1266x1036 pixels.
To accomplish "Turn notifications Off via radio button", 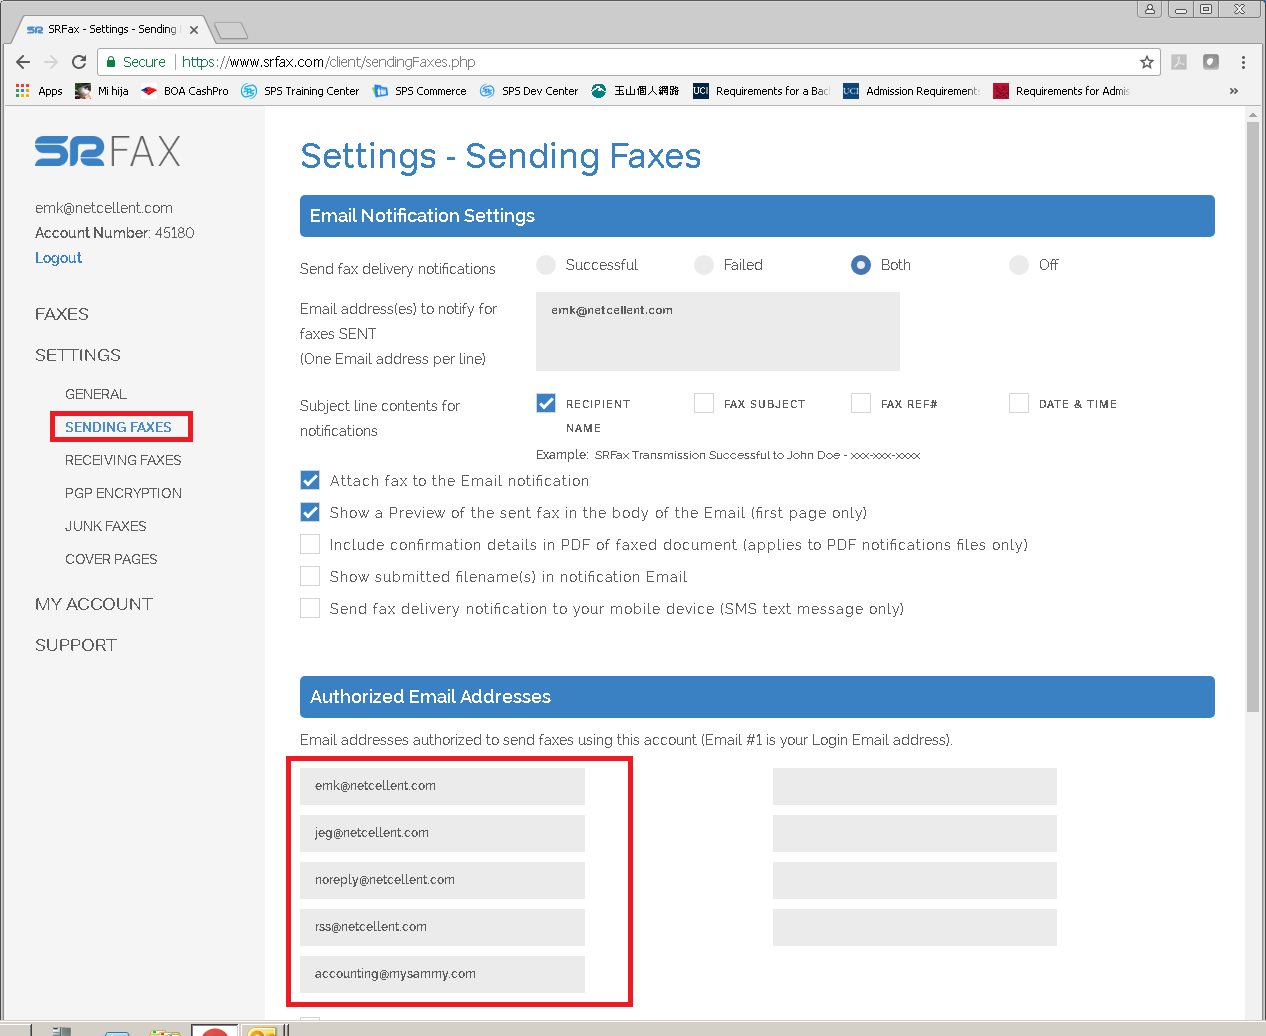I will [1019, 265].
